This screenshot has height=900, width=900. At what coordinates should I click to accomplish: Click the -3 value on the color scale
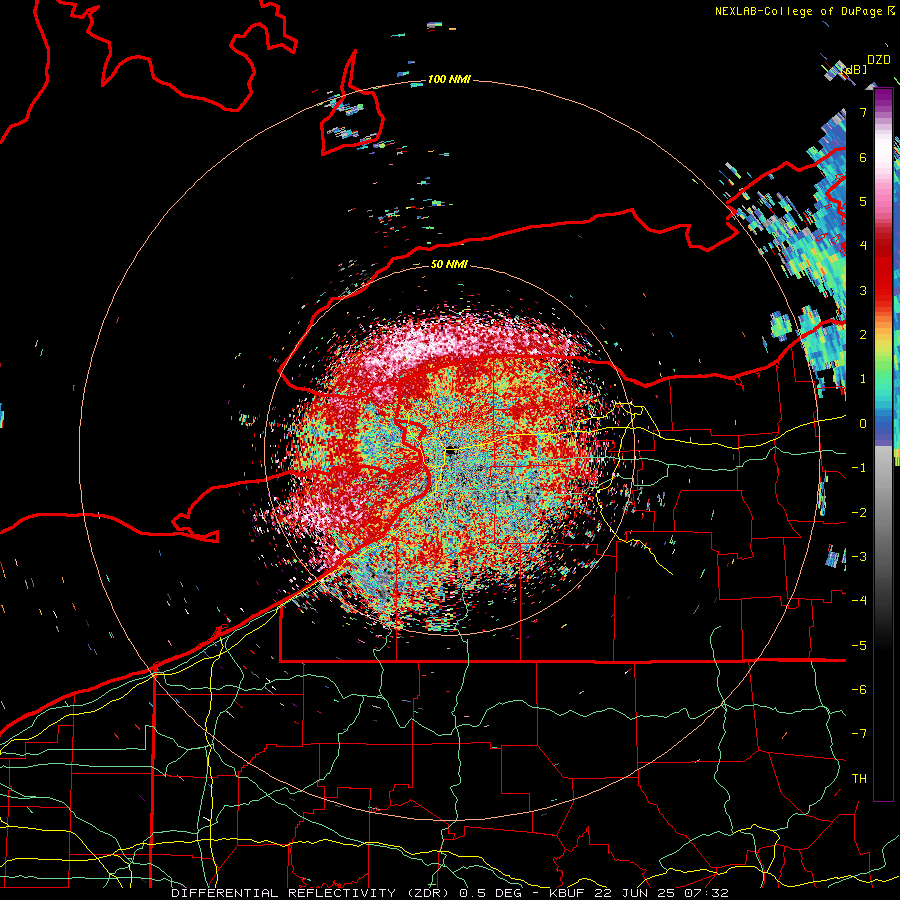click(x=859, y=557)
